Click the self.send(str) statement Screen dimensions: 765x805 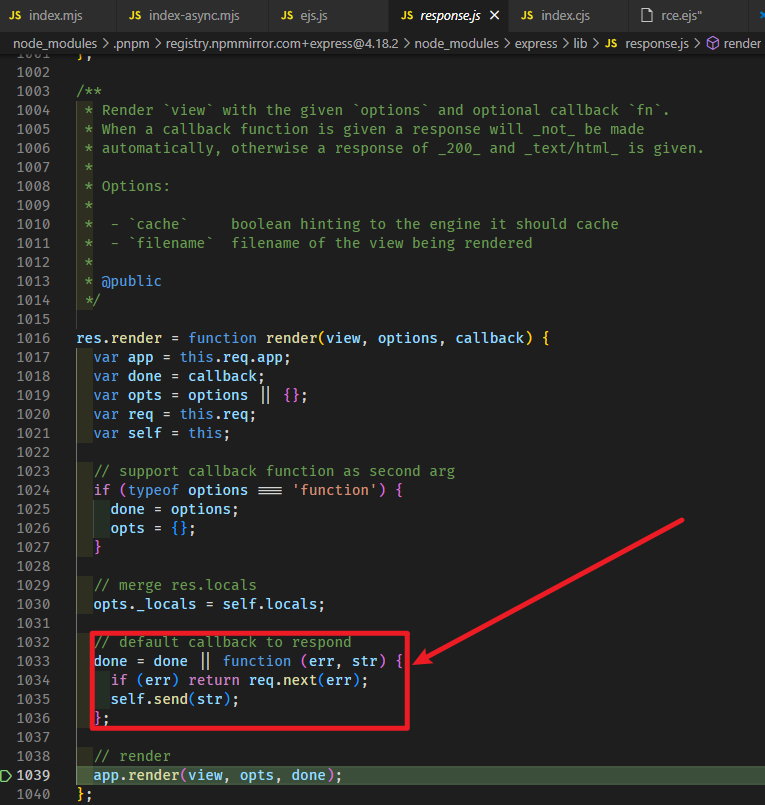click(x=175, y=699)
